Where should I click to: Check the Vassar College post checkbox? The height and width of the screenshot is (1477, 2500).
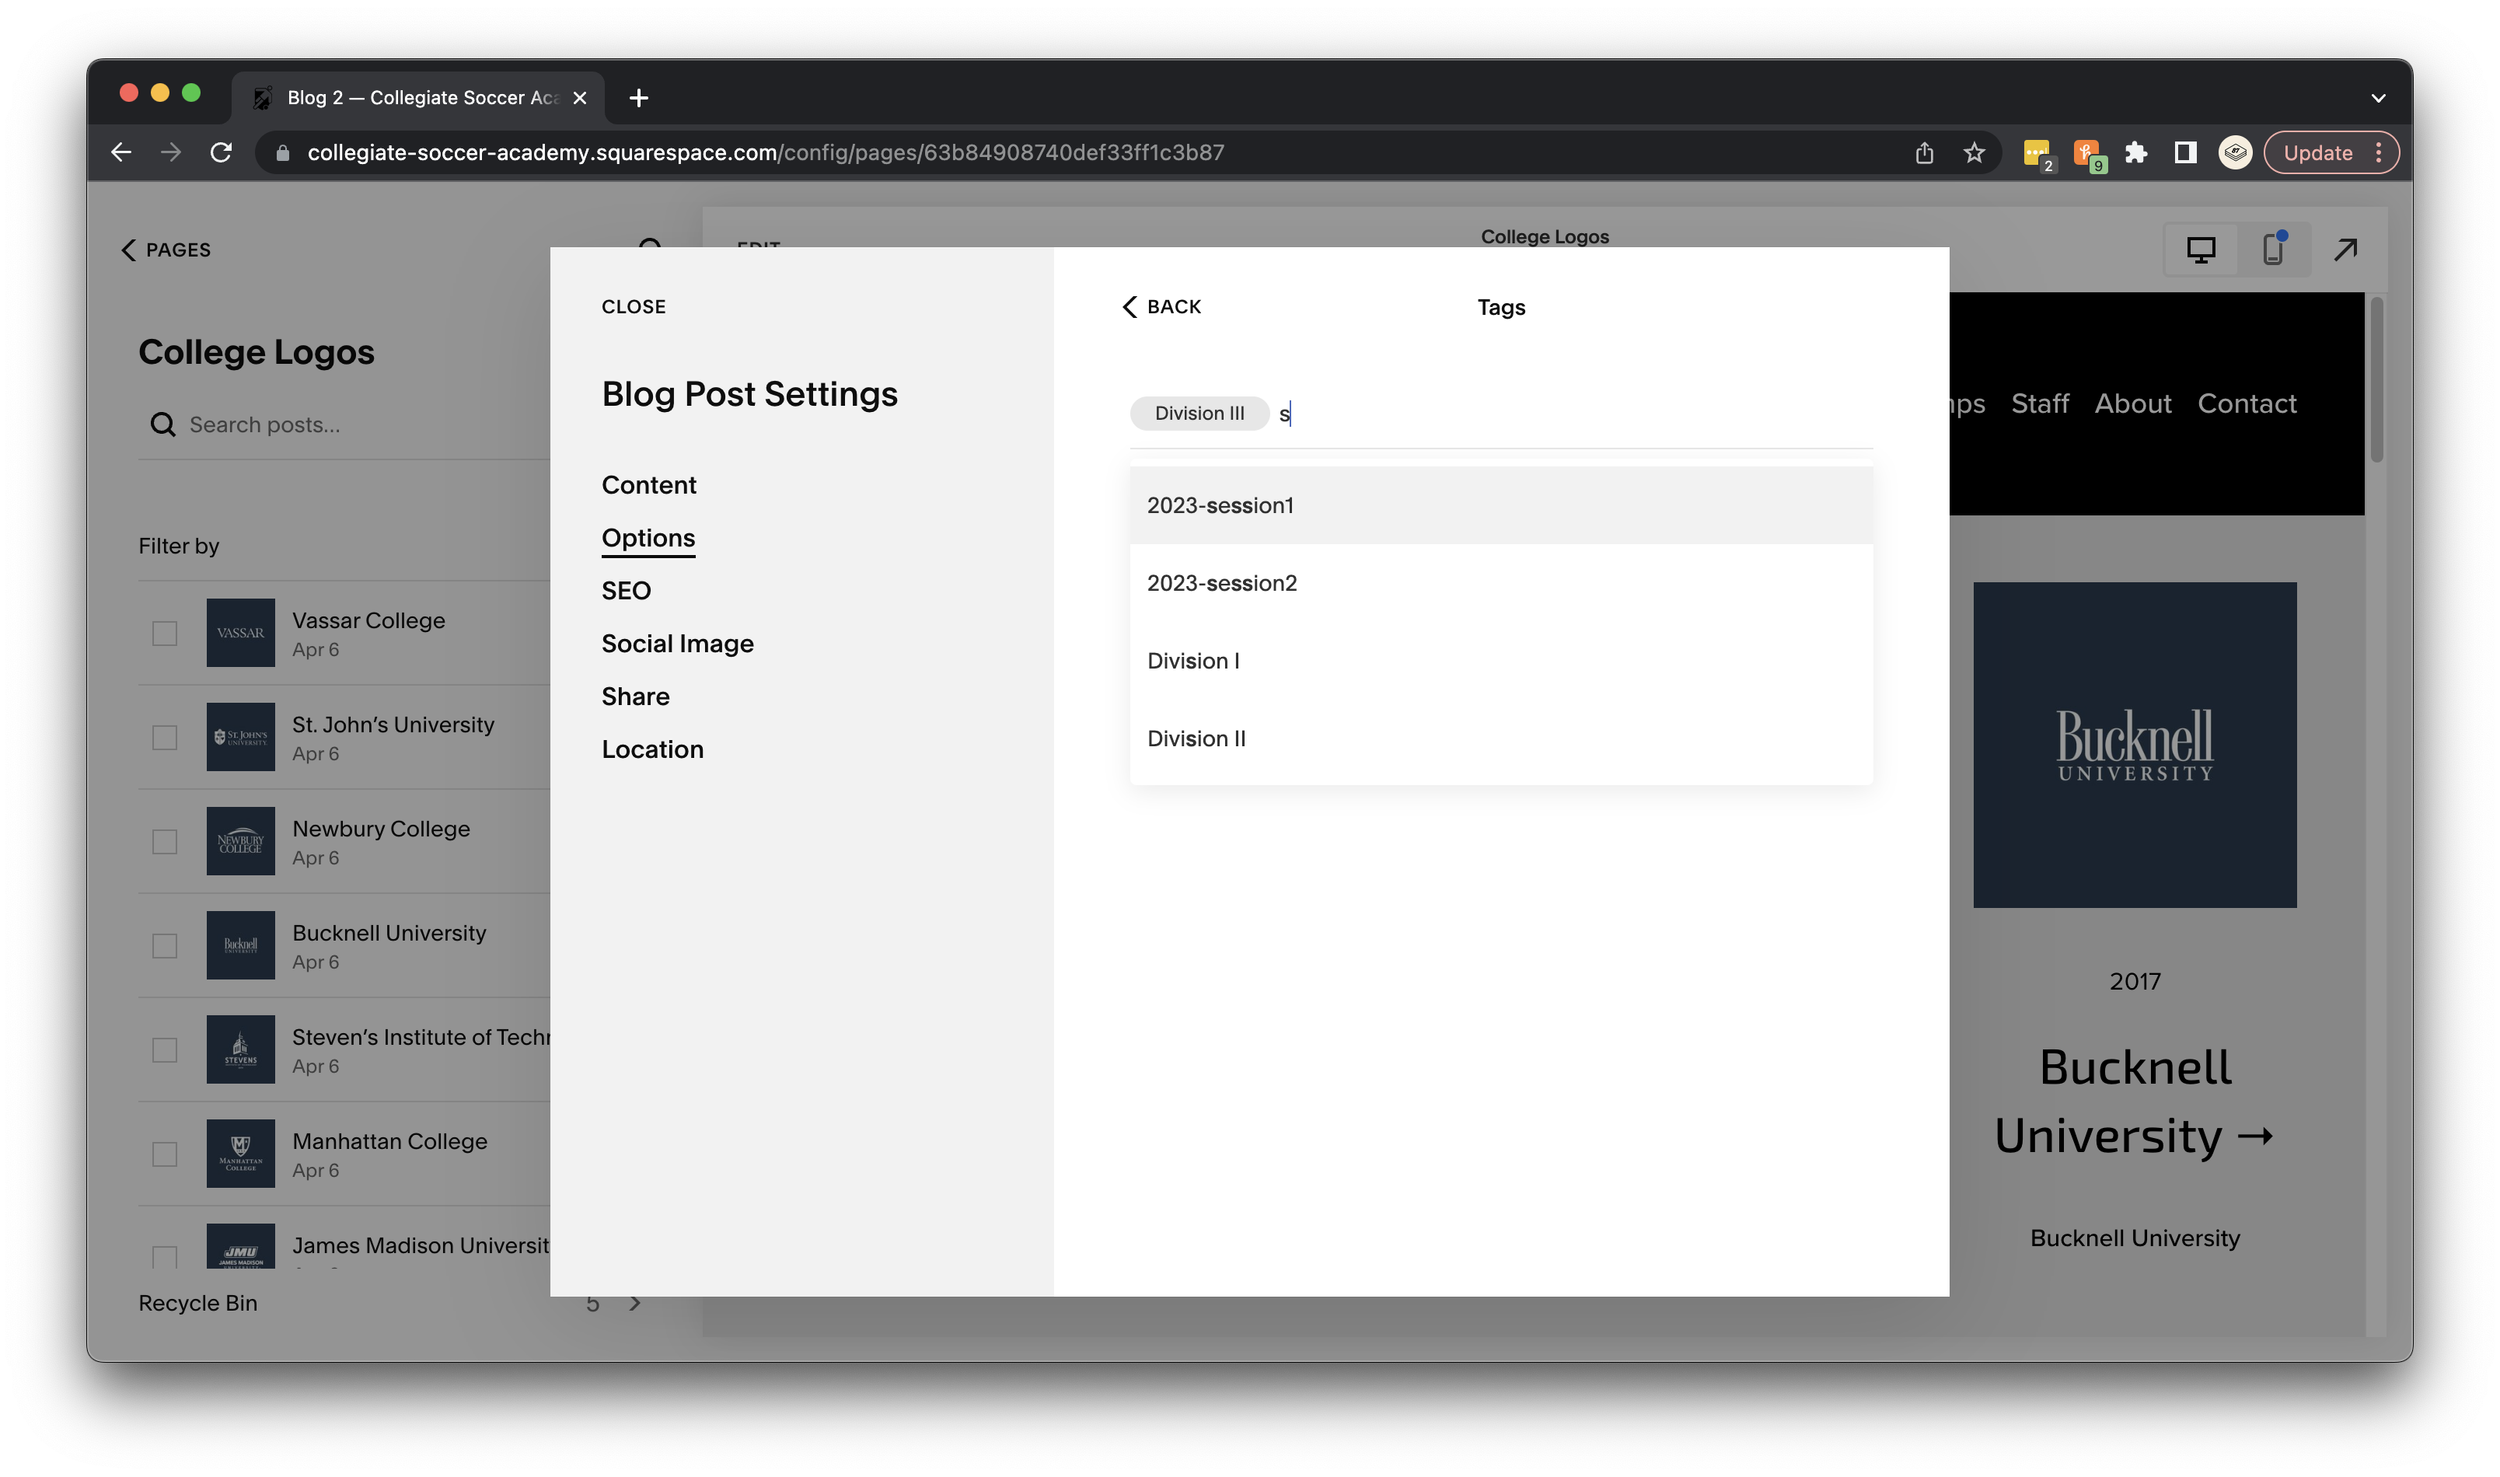tap(165, 633)
